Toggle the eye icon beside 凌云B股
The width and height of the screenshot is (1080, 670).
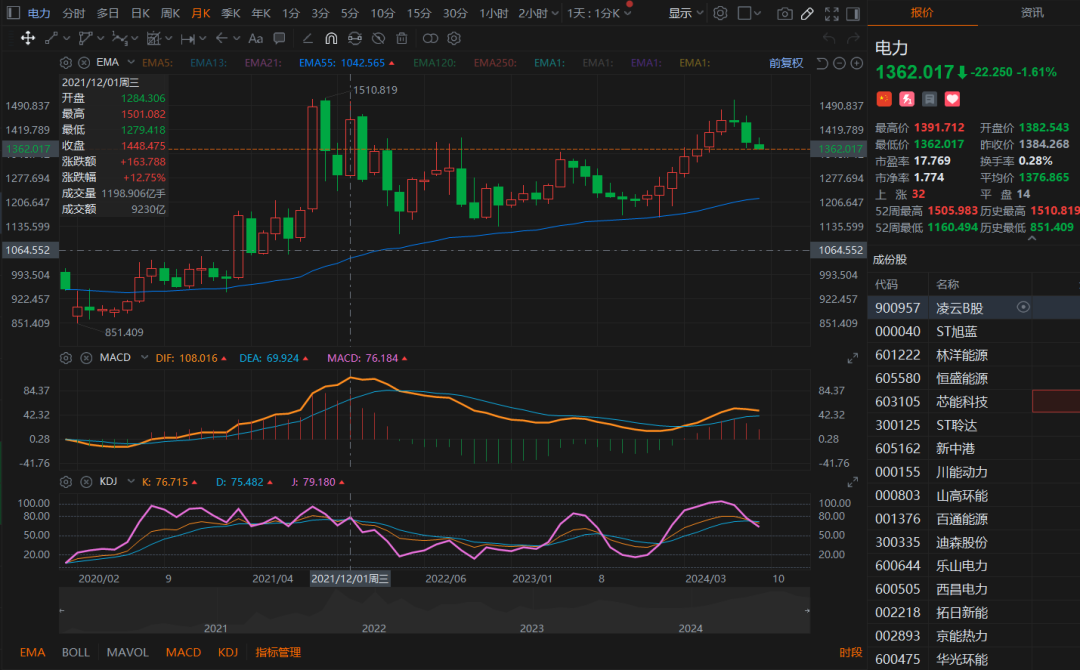click(1023, 308)
